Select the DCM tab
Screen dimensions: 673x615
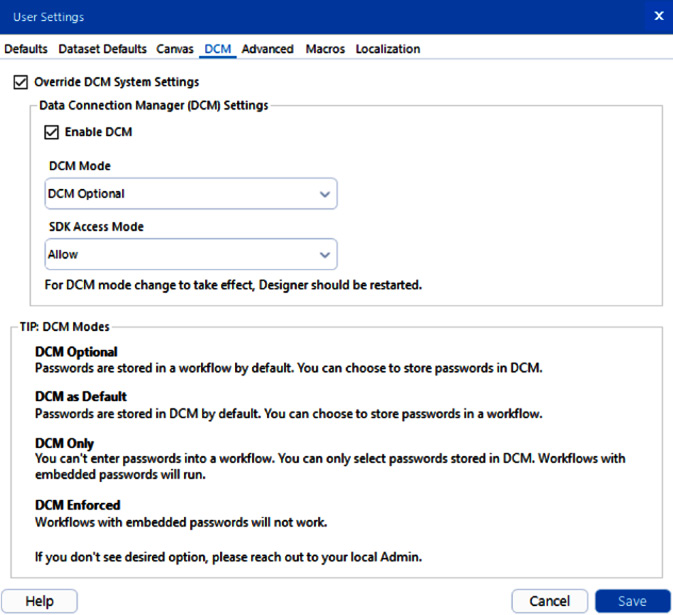coord(218,49)
